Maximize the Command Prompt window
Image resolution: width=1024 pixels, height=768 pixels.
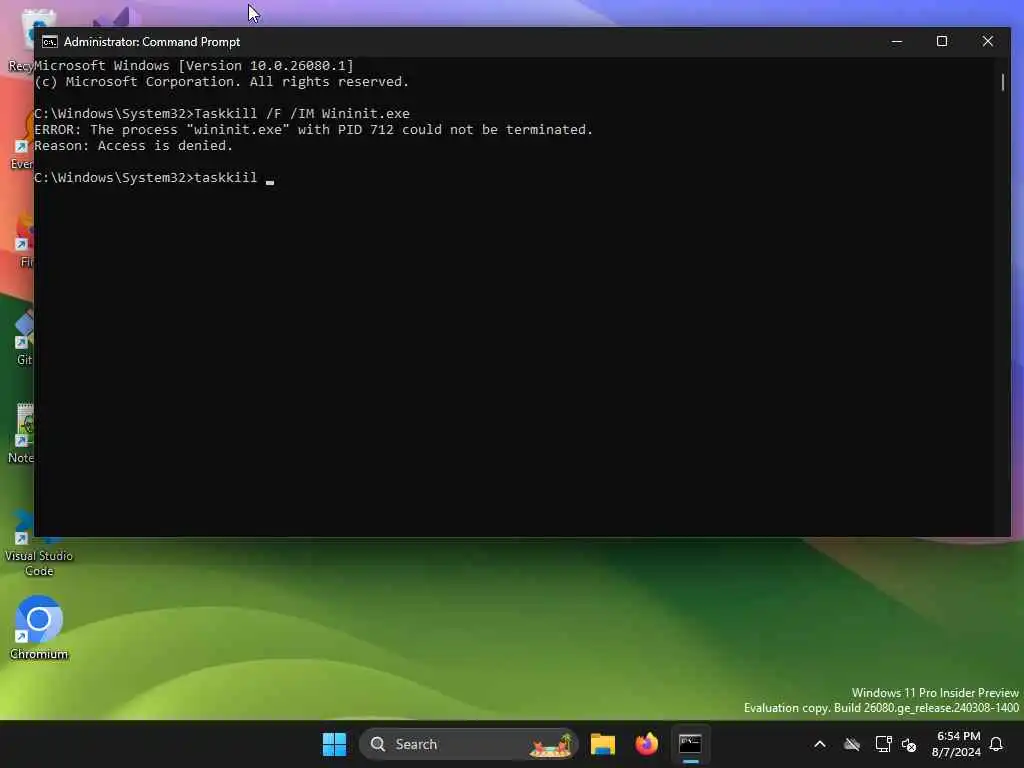(x=942, y=41)
